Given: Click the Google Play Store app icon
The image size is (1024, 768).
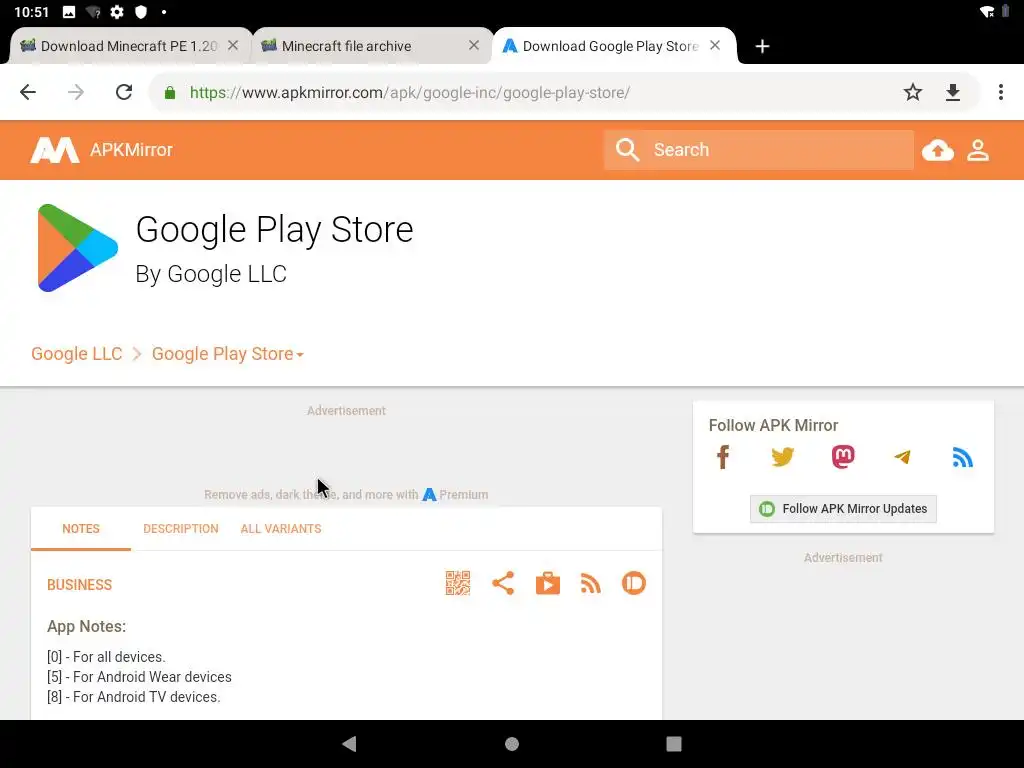Looking at the screenshot, I should point(77,248).
